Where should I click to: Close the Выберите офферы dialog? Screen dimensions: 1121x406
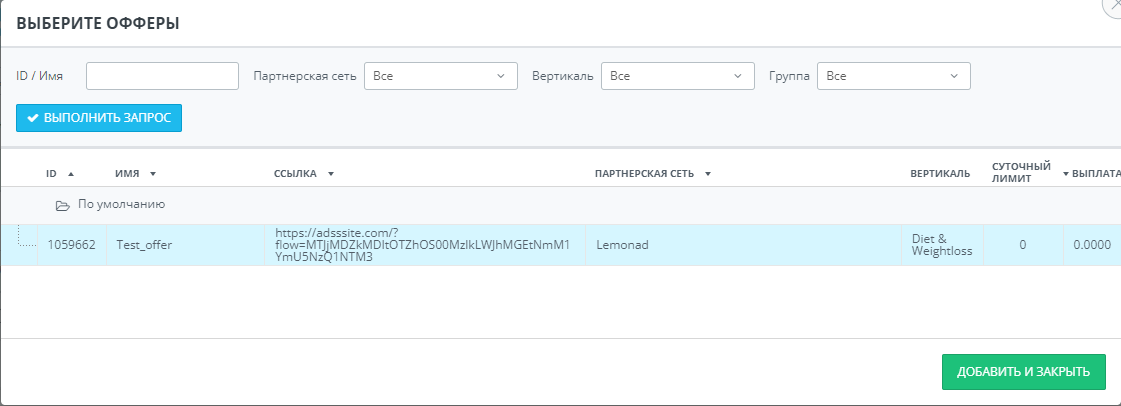click(x=1113, y=6)
